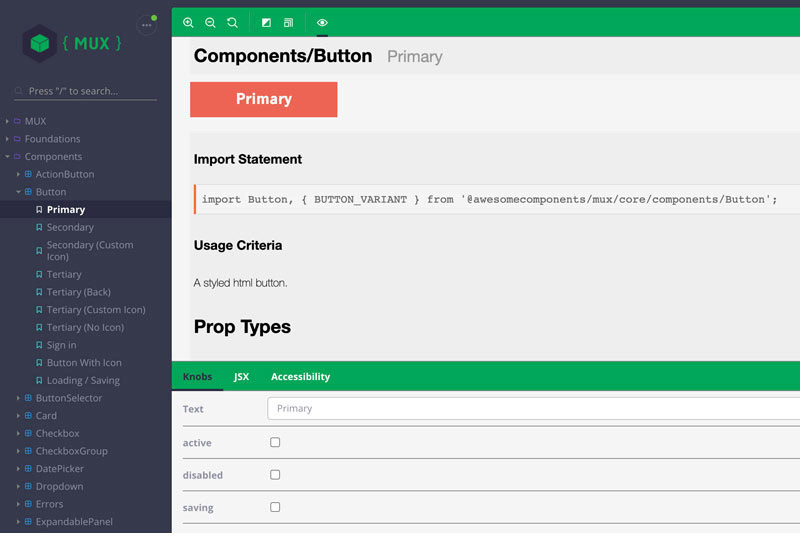Select the Sign in story

[61, 345]
